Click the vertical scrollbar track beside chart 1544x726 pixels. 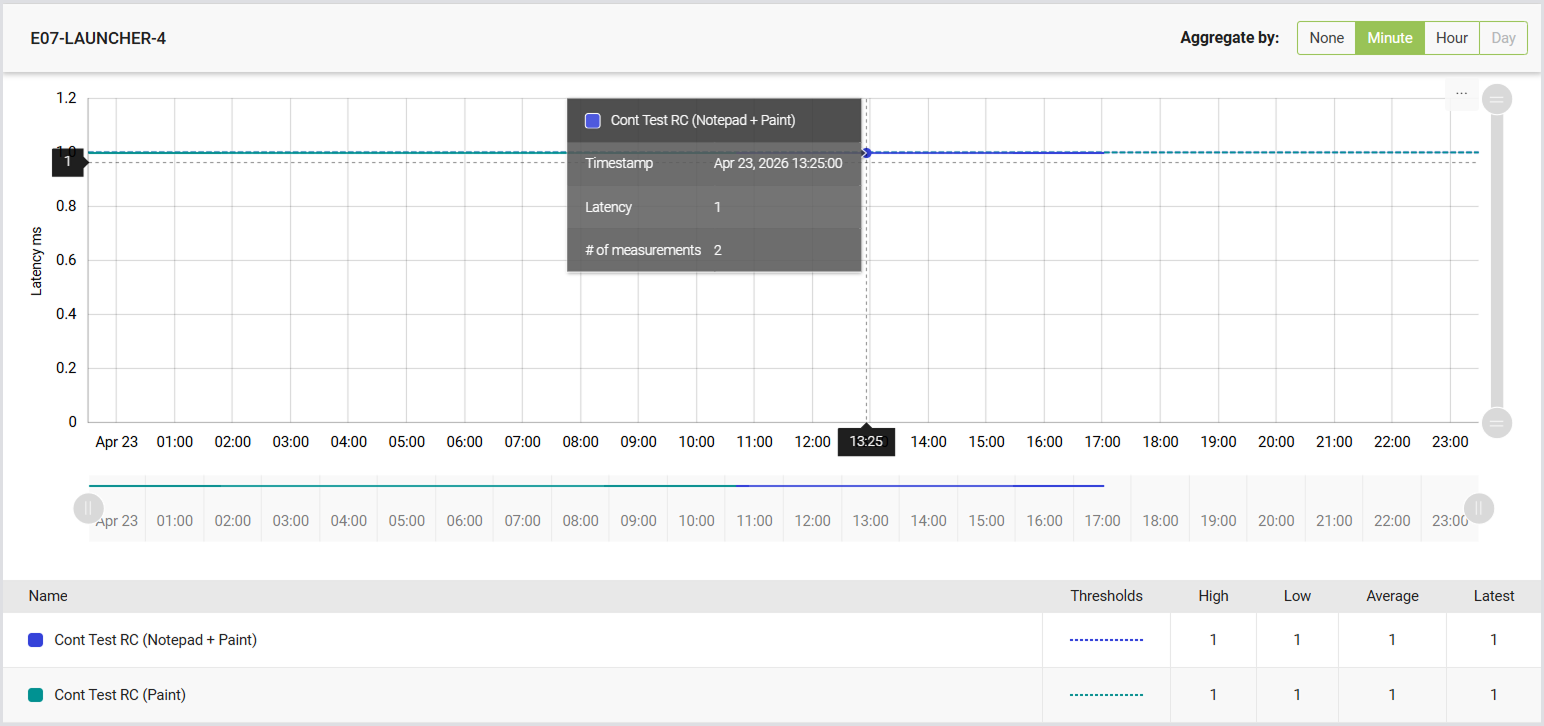(1497, 261)
